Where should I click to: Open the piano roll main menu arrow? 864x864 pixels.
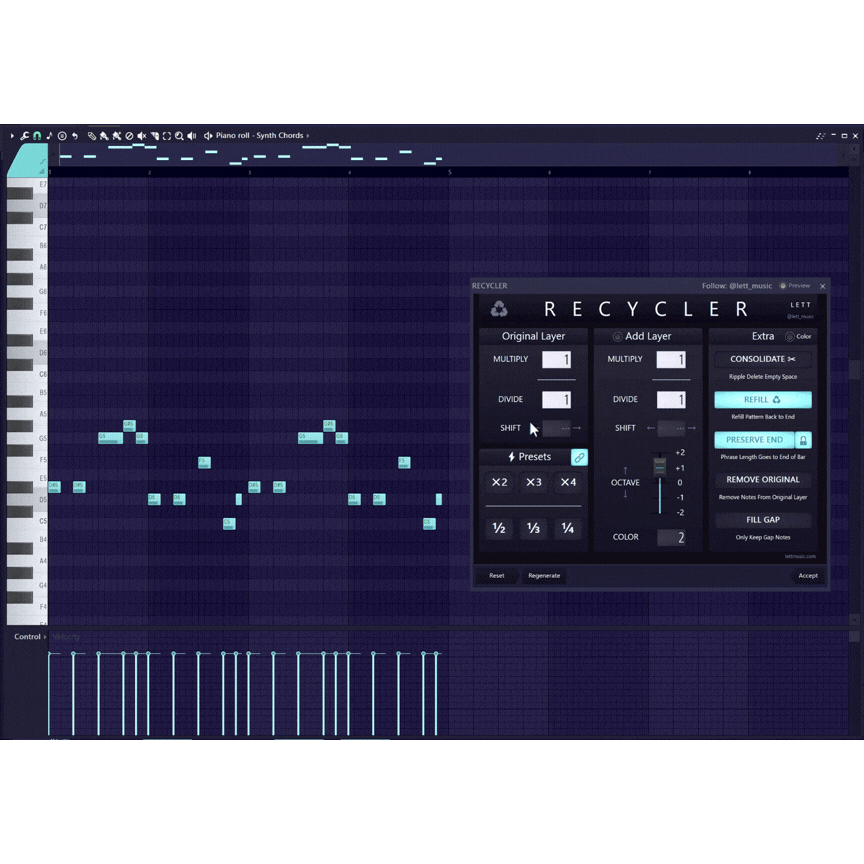pyautogui.click(x=12, y=136)
